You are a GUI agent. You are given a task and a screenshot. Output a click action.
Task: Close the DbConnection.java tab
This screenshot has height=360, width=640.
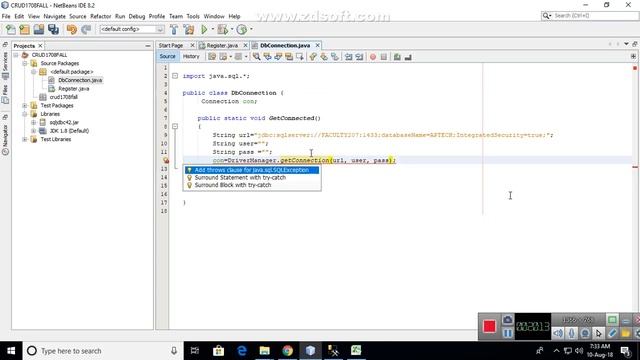click(317, 45)
